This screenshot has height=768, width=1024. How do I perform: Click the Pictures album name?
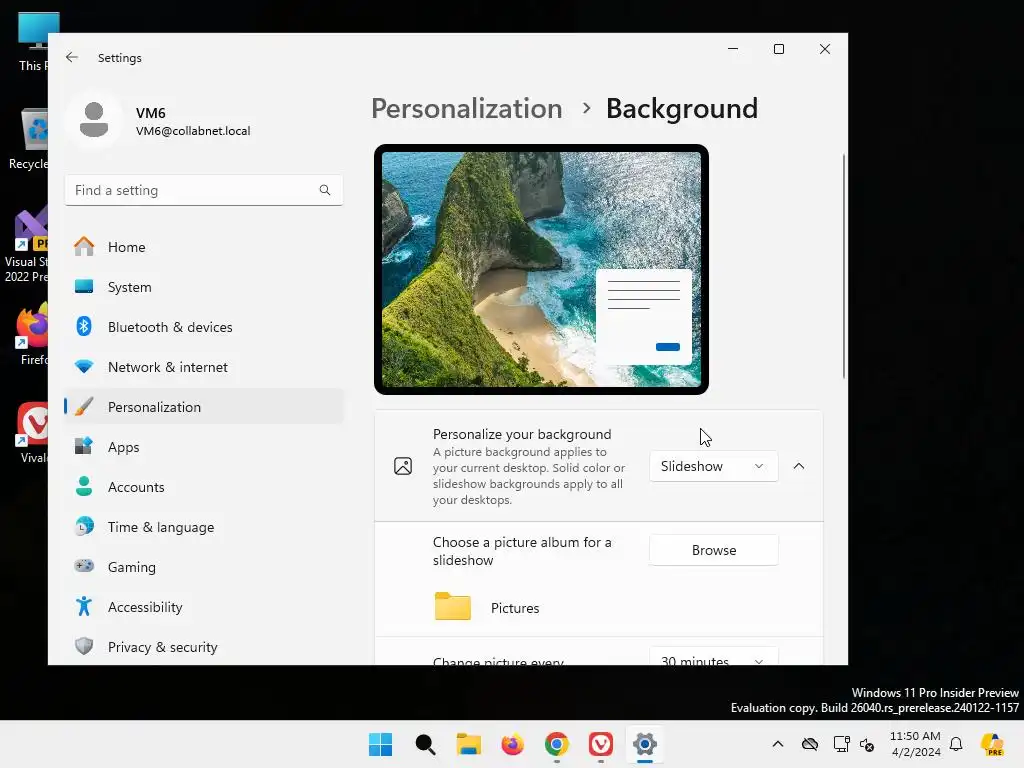click(x=515, y=608)
